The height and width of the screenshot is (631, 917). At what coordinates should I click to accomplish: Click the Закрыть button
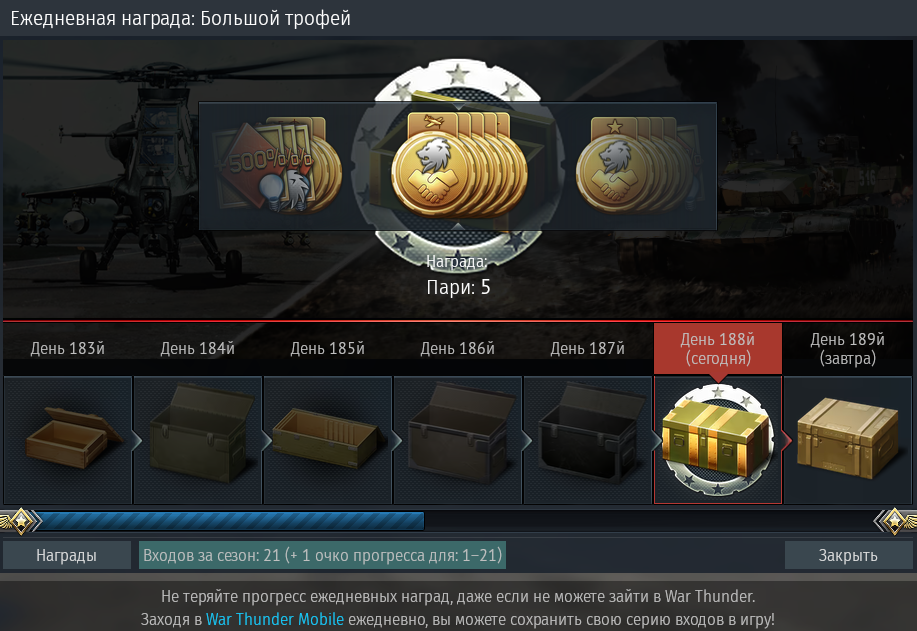(x=848, y=555)
